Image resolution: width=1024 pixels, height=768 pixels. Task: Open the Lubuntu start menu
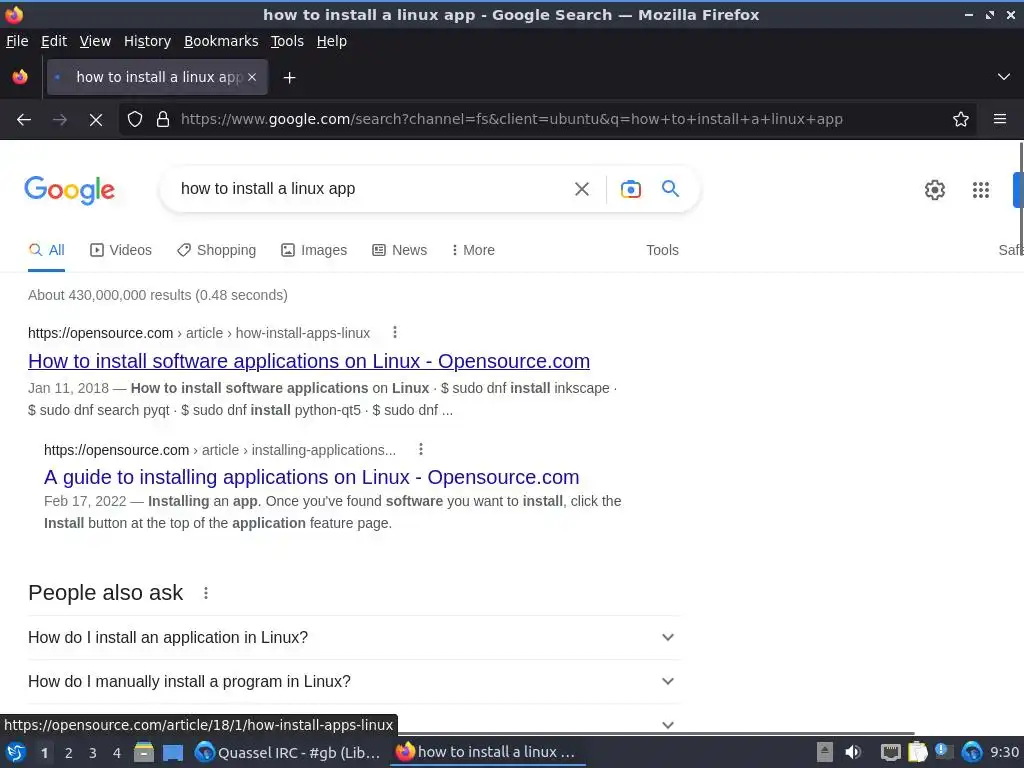[16, 752]
